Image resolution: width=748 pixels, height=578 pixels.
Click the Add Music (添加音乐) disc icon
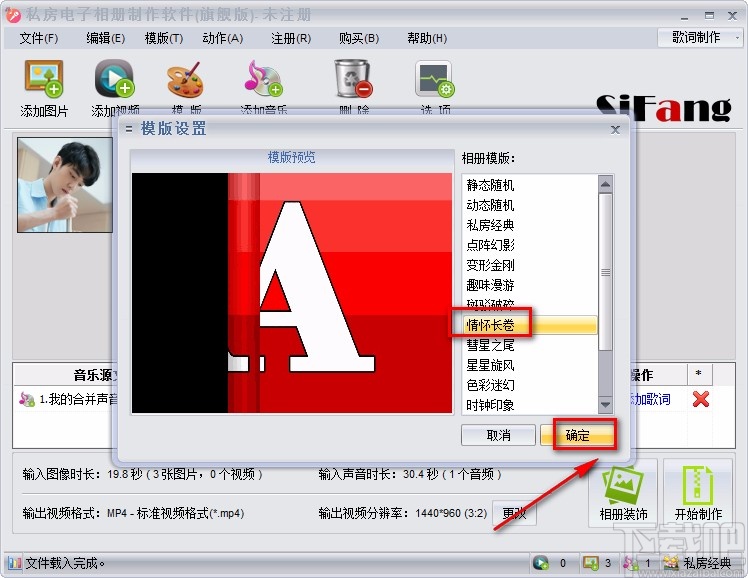click(x=264, y=78)
